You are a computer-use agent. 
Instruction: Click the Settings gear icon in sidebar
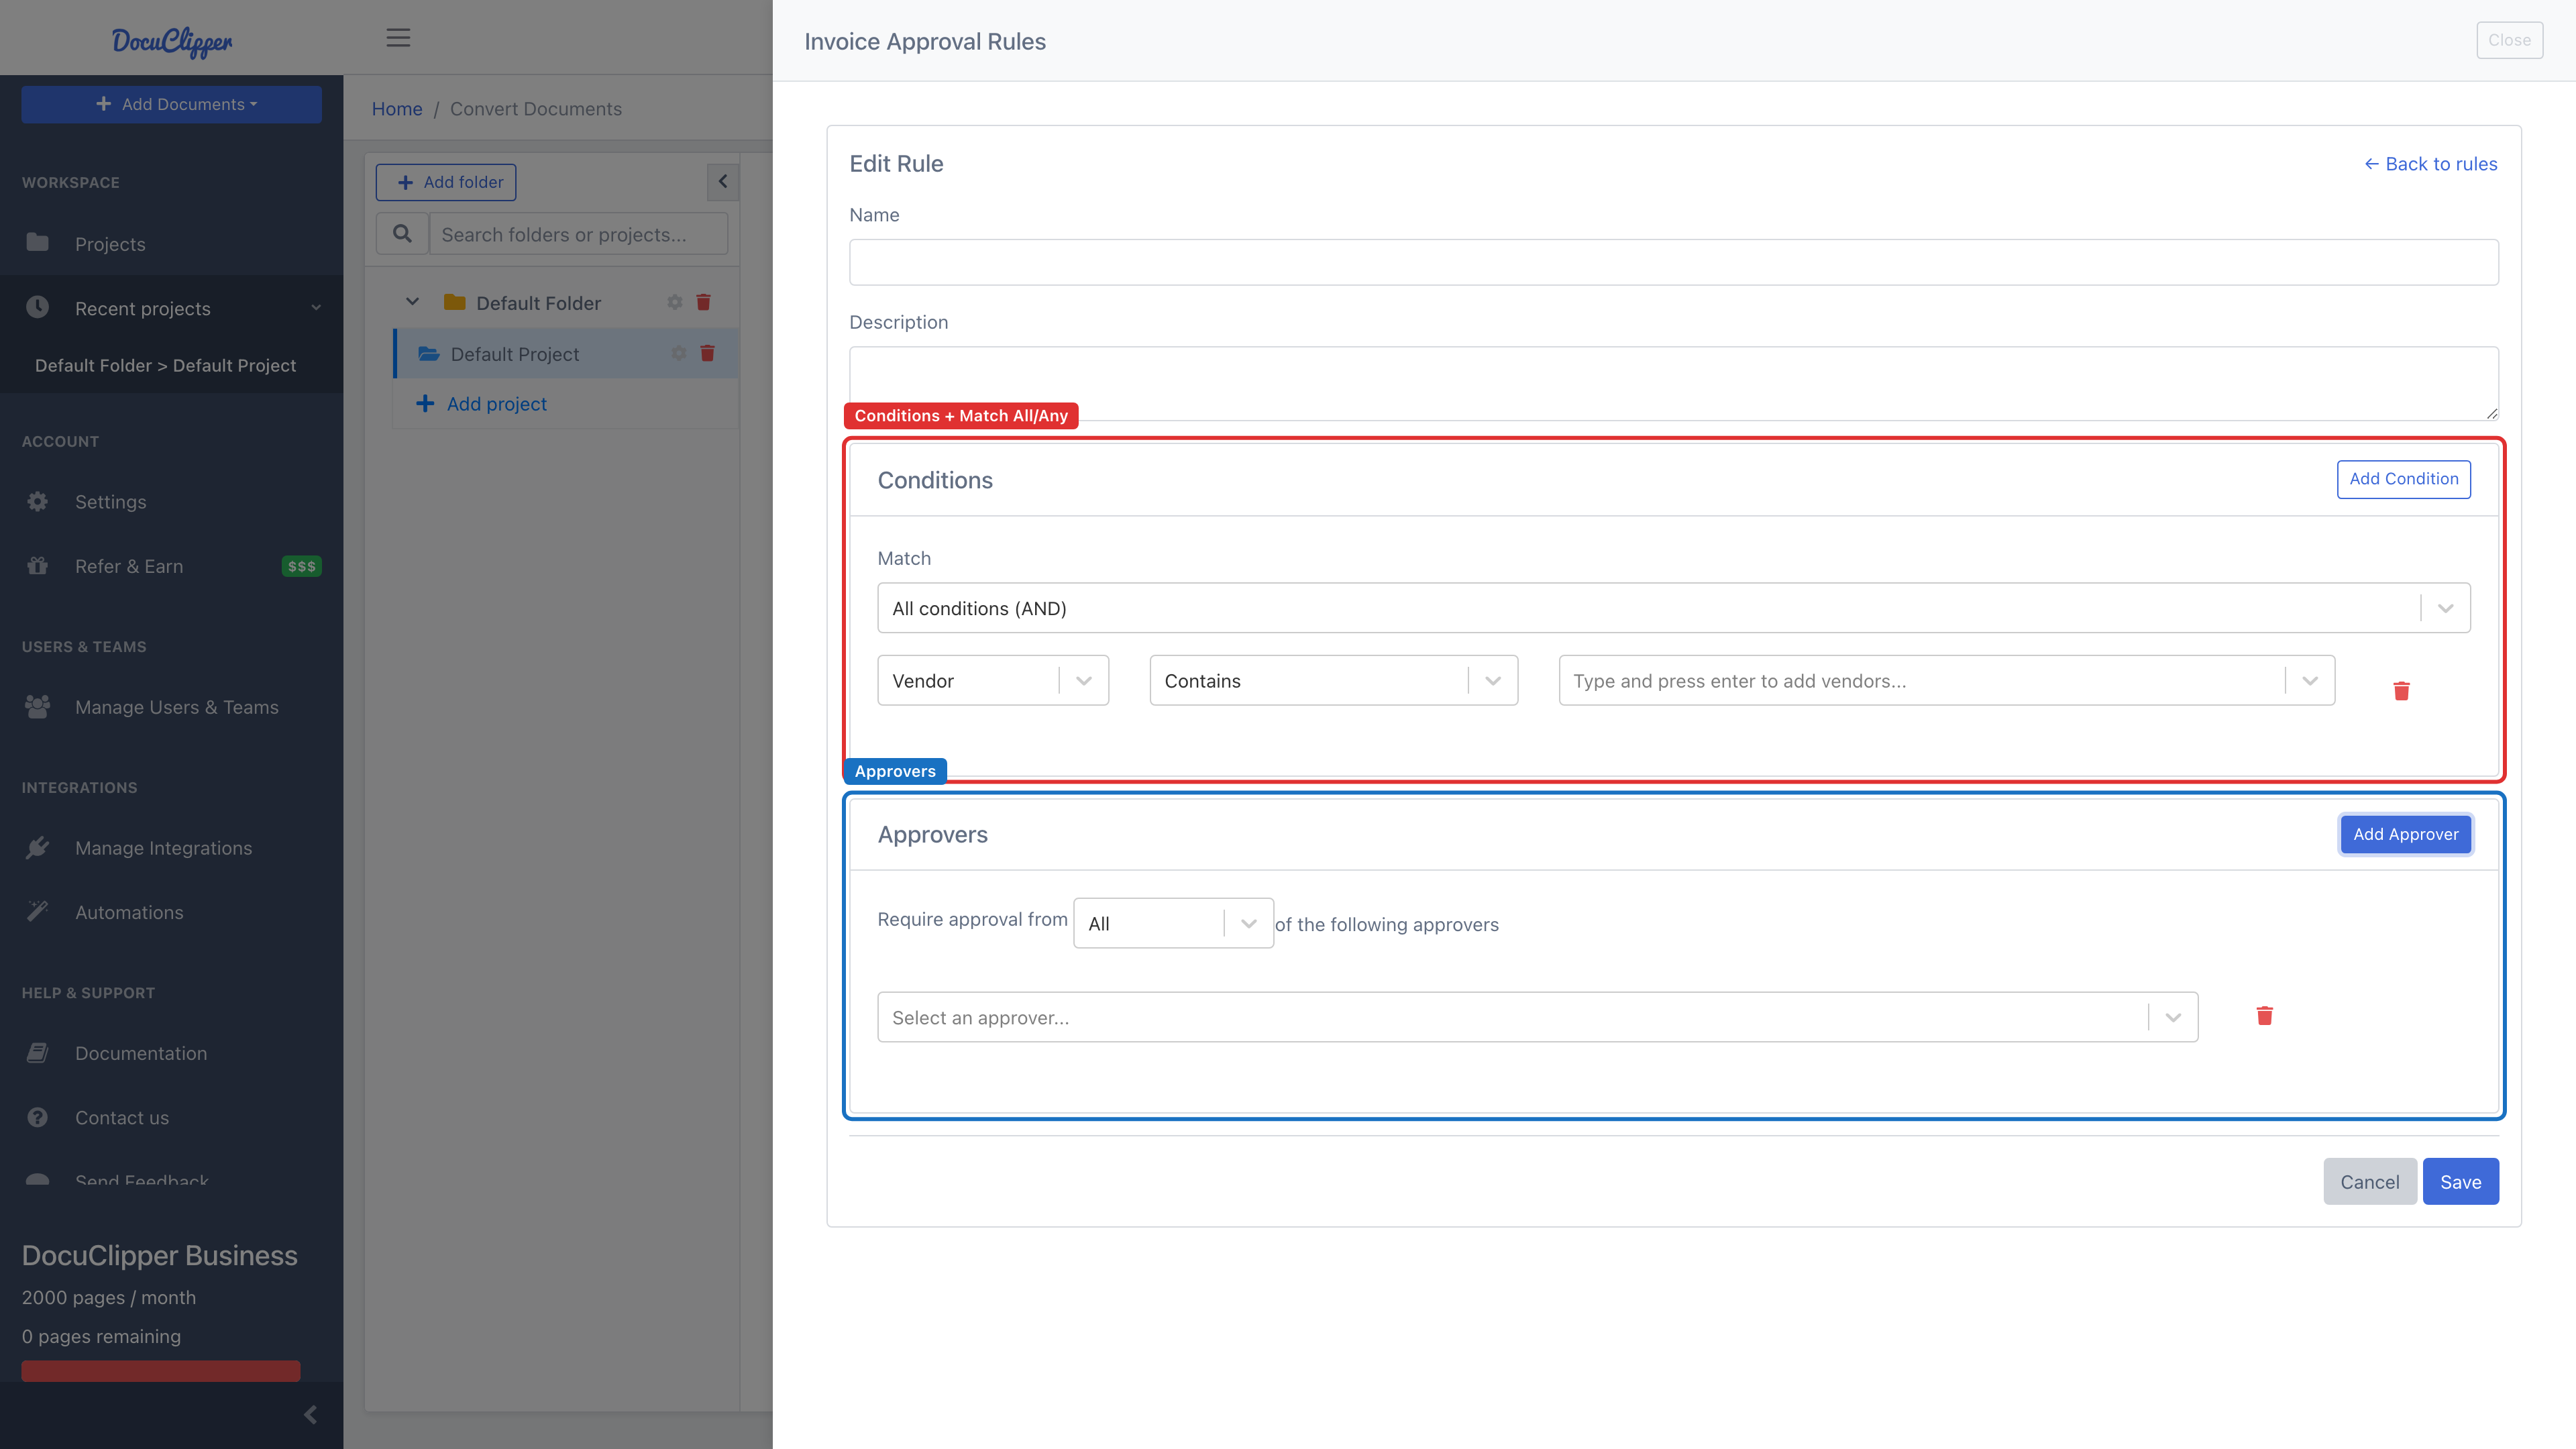[37, 501]
